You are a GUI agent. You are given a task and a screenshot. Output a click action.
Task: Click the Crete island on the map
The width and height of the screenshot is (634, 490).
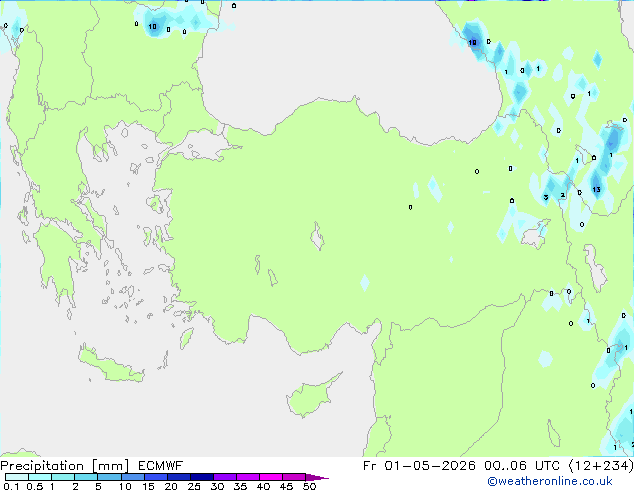(x=110, y=364)
